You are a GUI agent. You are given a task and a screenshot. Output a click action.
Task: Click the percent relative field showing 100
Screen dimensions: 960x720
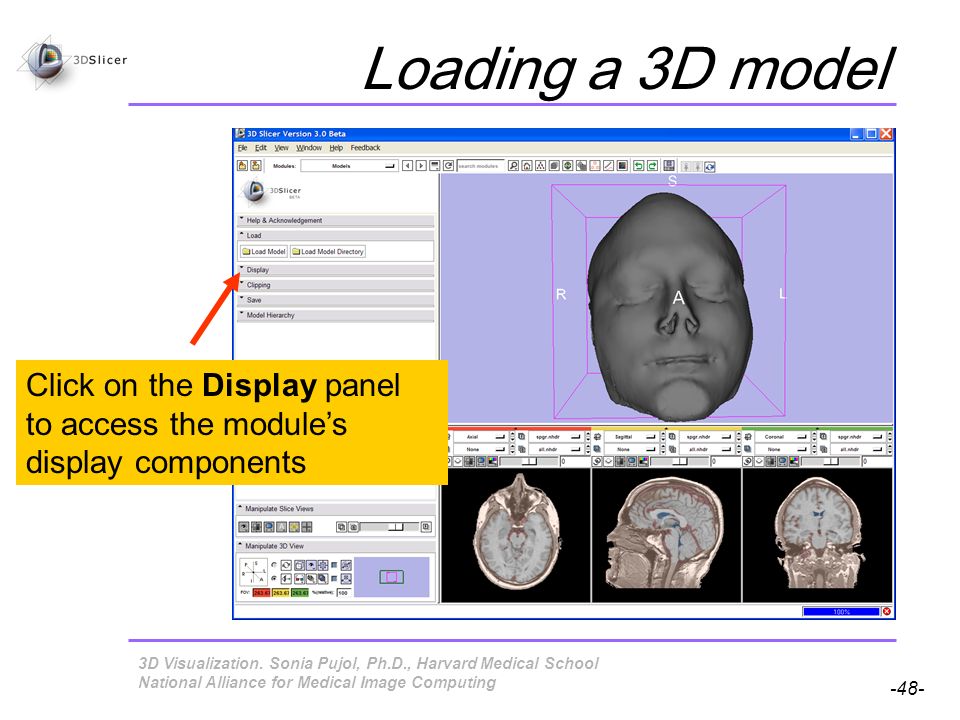[344, 593]
